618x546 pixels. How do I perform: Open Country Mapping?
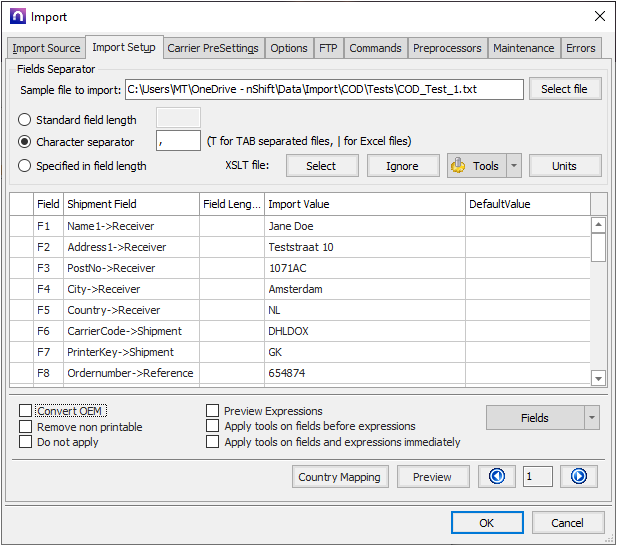339,477
